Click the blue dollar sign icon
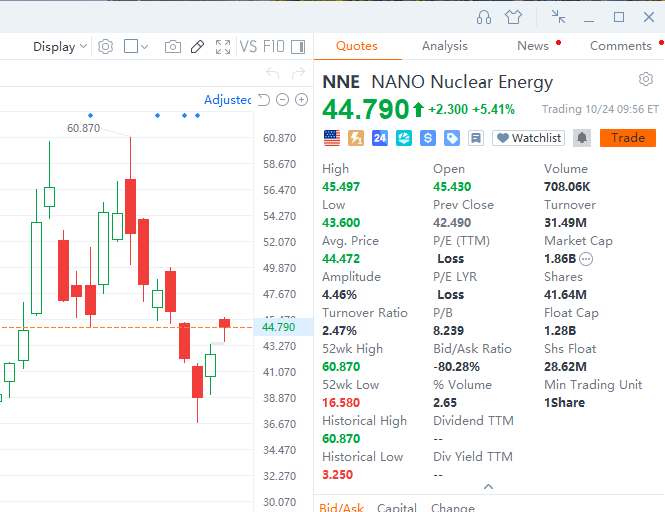This screenshot has height=512, width=665. (x=428, y=138)
